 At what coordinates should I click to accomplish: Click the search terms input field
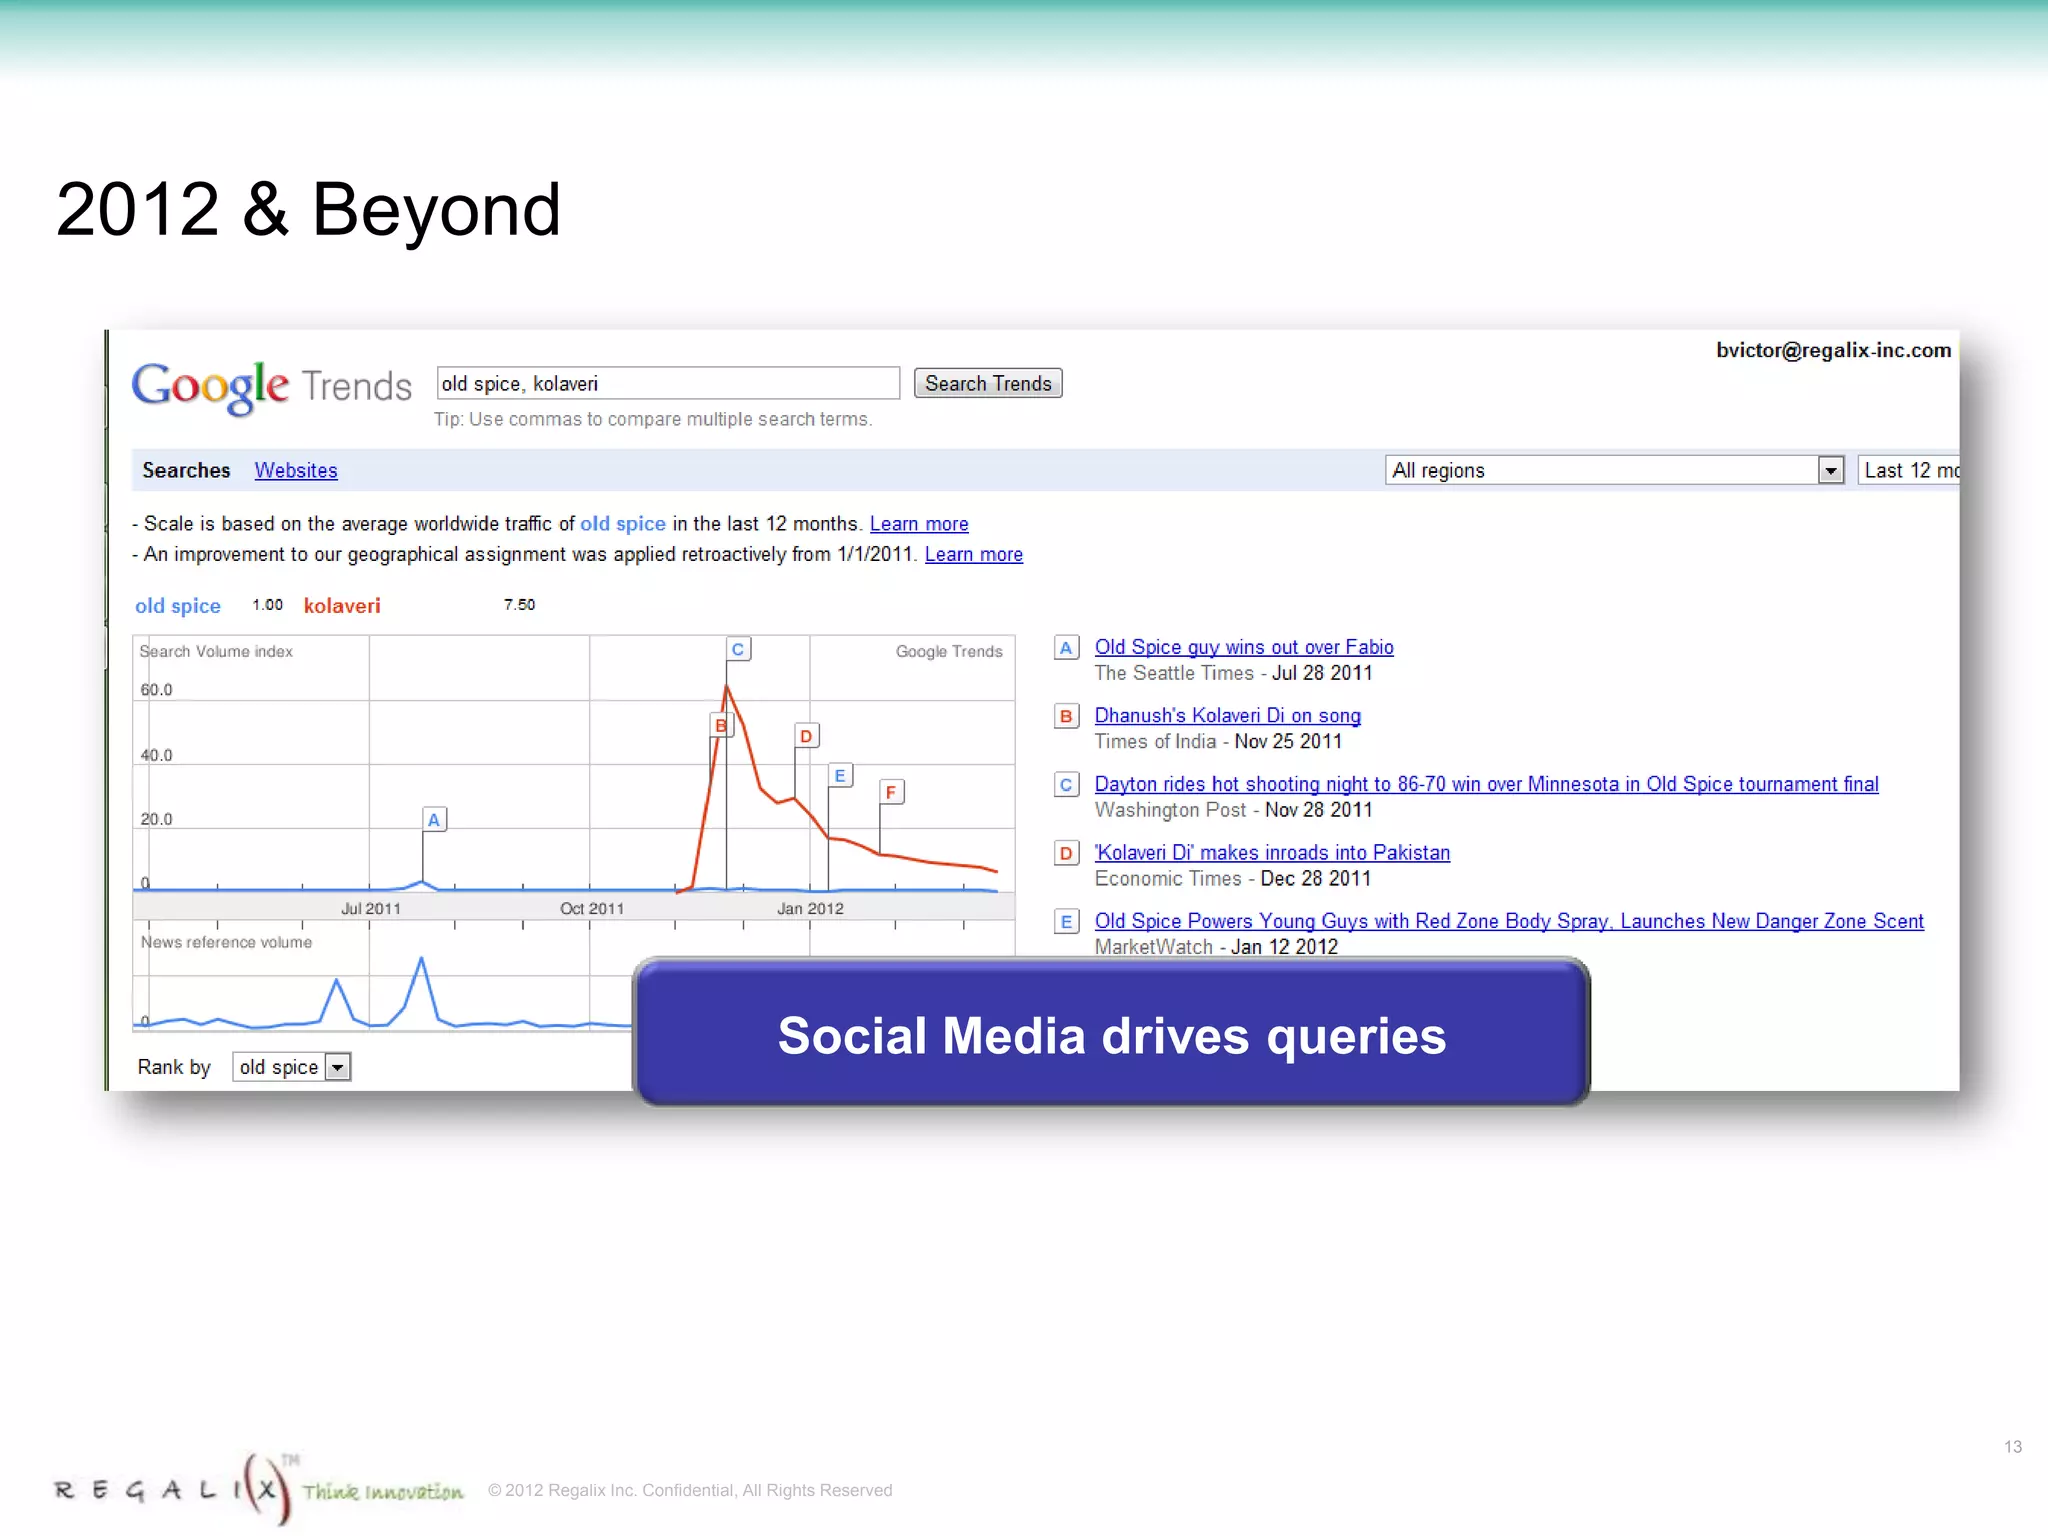point(668,383)
